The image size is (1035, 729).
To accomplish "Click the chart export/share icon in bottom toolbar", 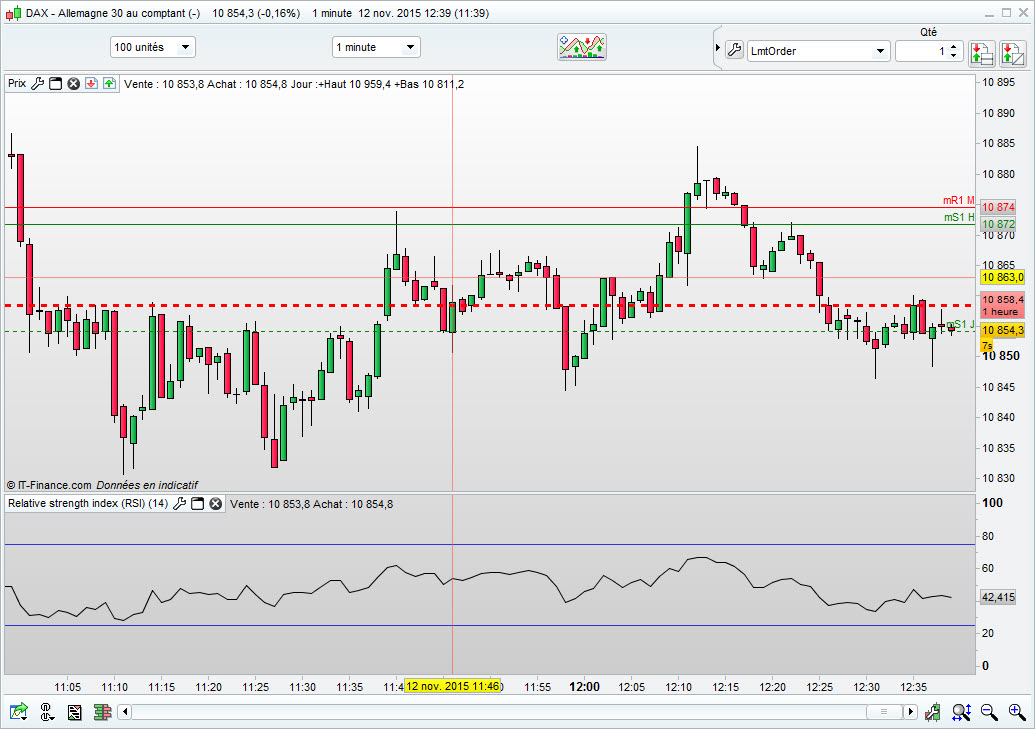I will click(18, 711).
